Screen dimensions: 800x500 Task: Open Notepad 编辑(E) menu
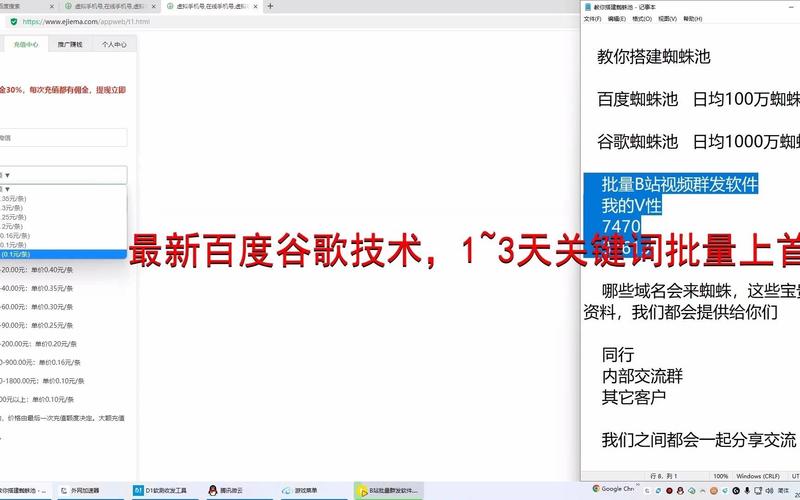coord(617,19)
